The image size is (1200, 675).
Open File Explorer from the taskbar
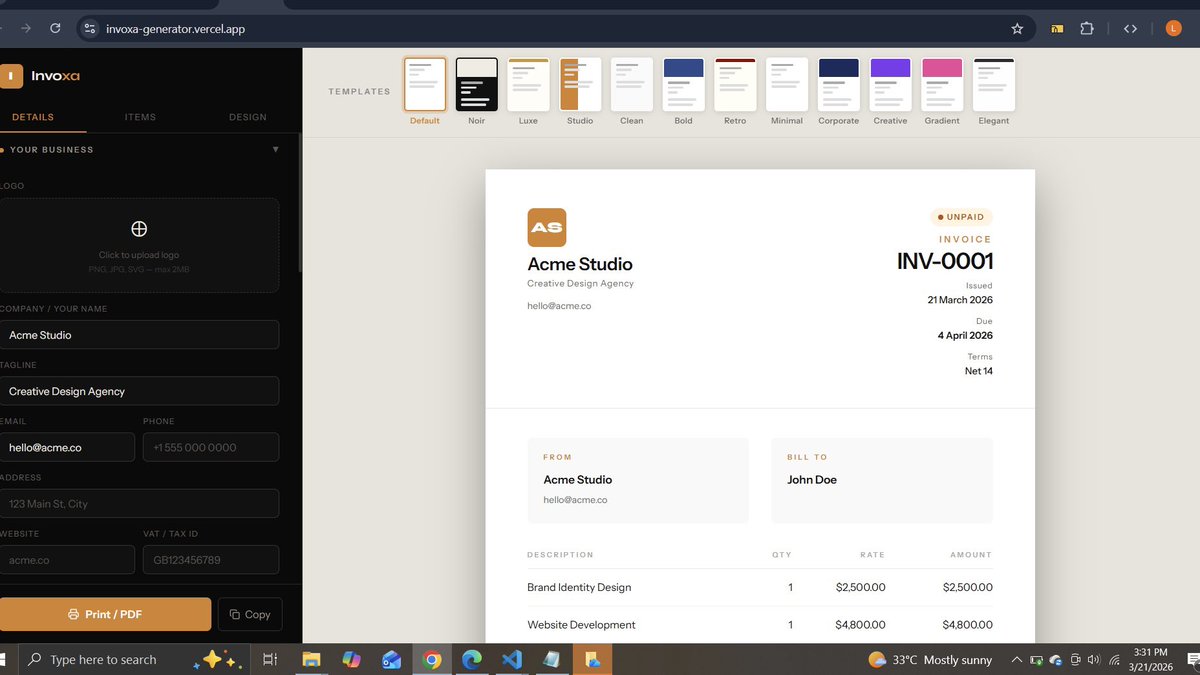tap(311, 659)
